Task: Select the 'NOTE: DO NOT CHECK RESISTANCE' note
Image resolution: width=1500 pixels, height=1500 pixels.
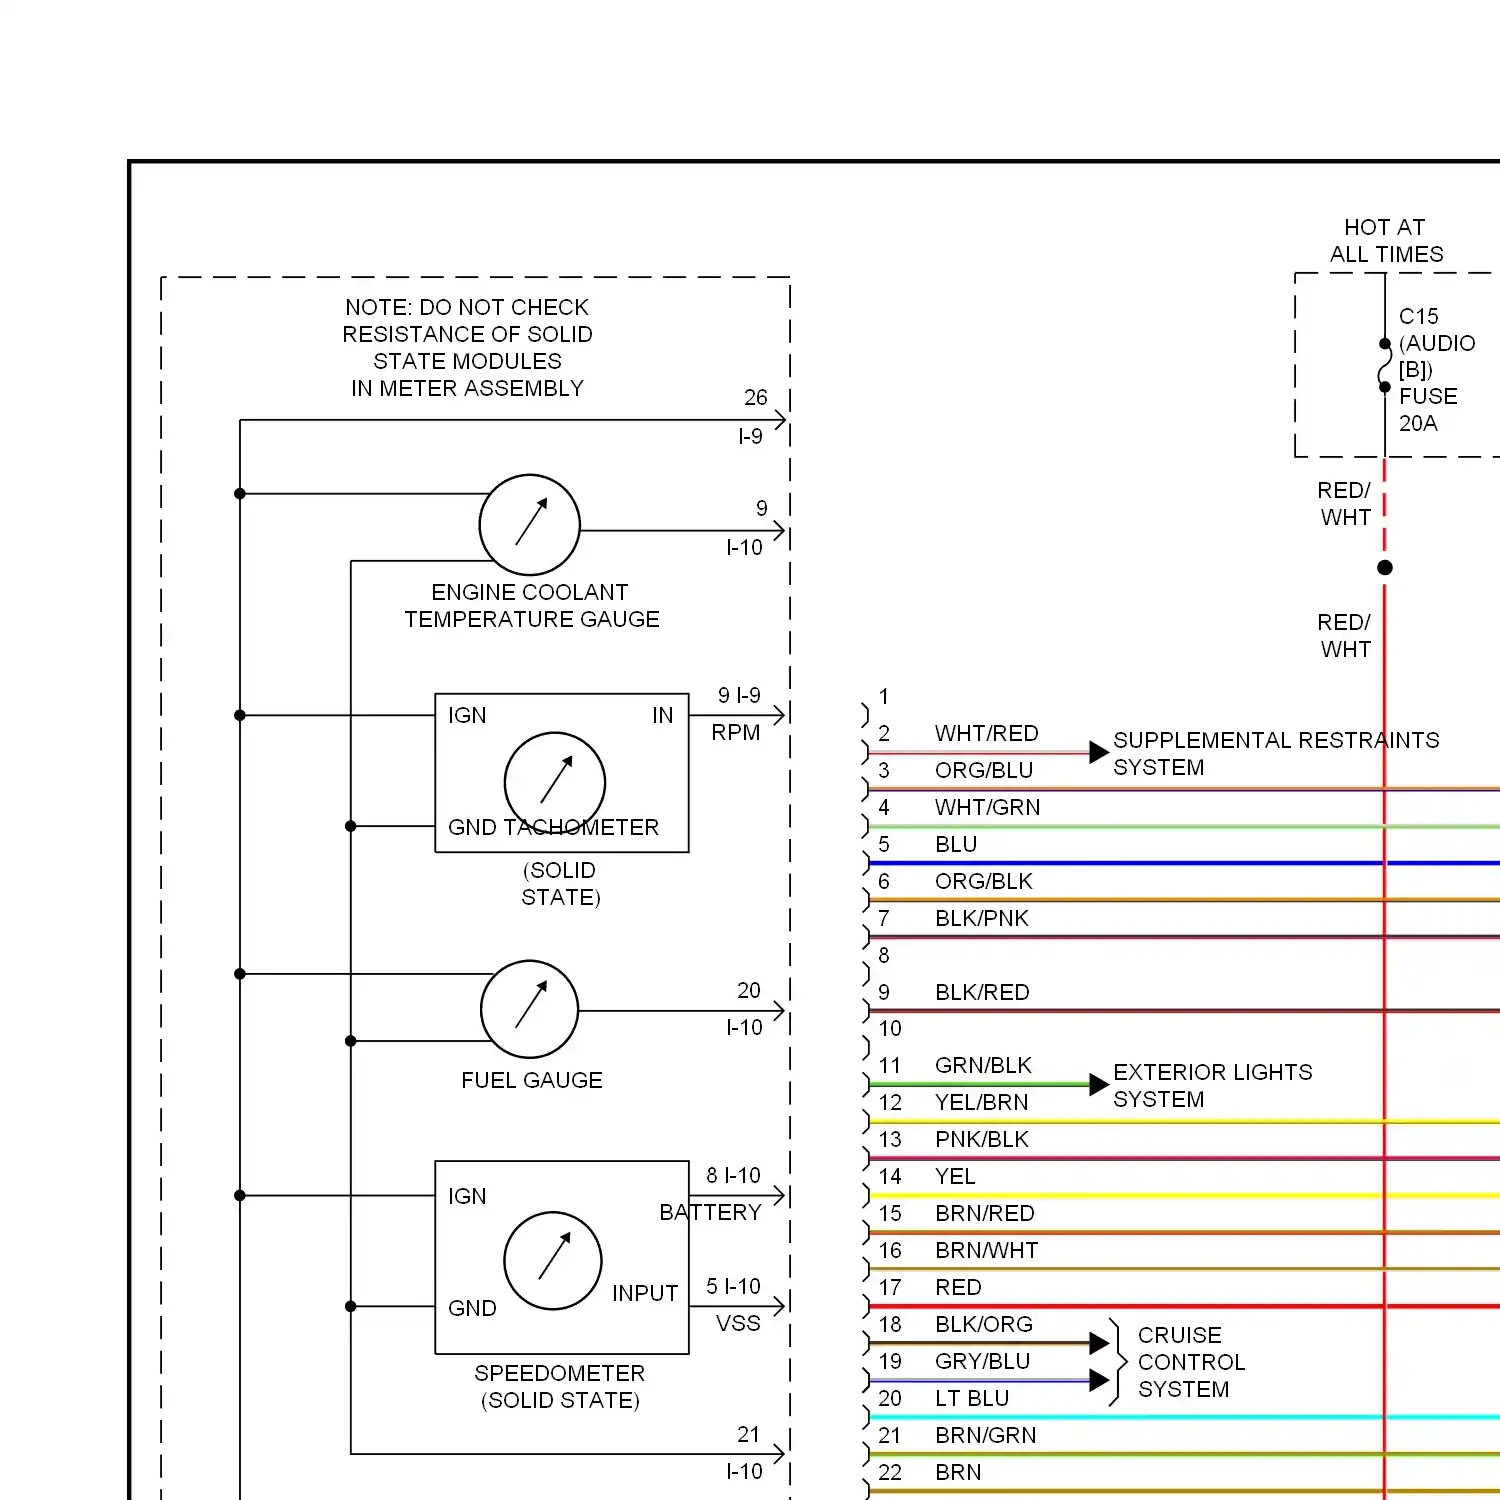Action: tap(467, 347)
